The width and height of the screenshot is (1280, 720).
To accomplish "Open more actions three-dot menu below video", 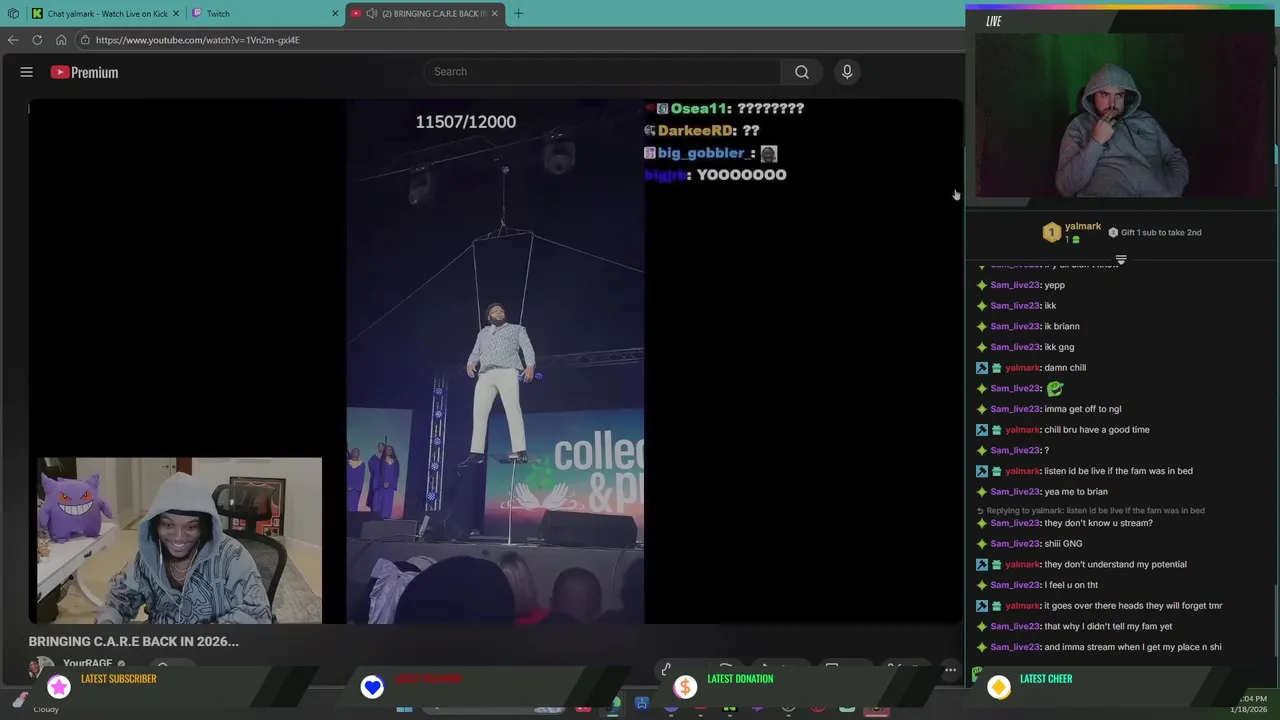I will tap(950, 669).
